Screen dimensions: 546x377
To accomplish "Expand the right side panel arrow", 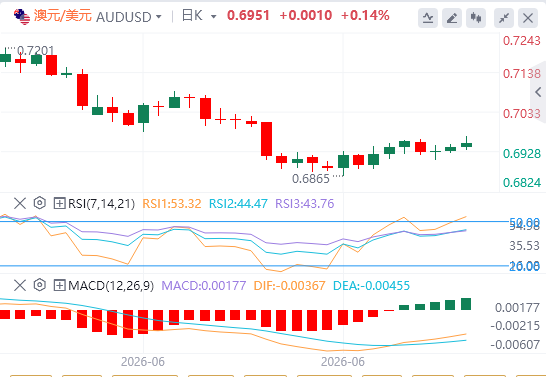I will [x=538, y=92].
